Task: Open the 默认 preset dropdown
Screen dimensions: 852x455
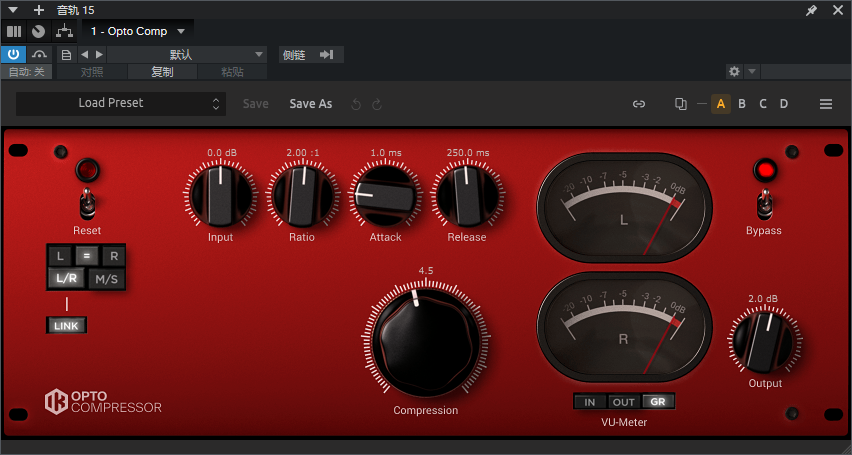Action: pyautogui.click(x=187, y=55)
